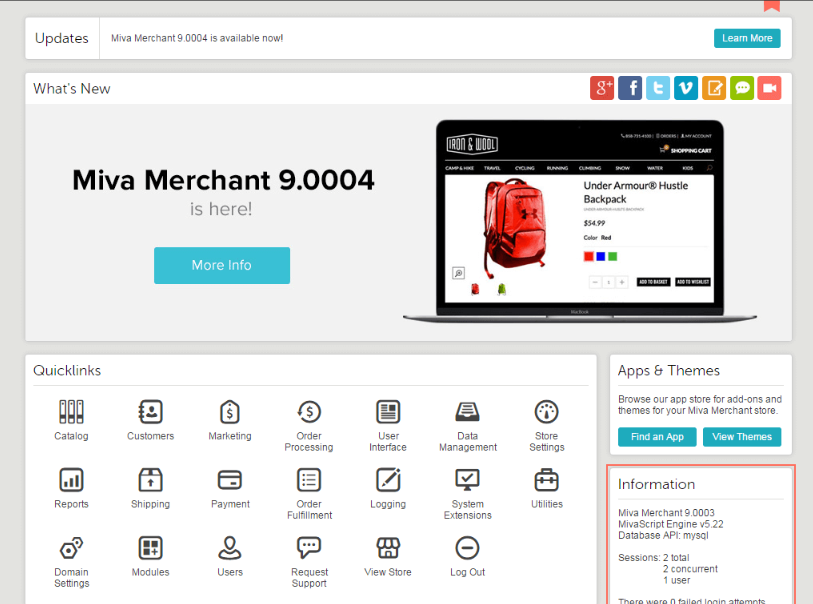The height and width of the screenshot is (604, 813).
Task: Click the Learn More button
Action: (747, 38)
